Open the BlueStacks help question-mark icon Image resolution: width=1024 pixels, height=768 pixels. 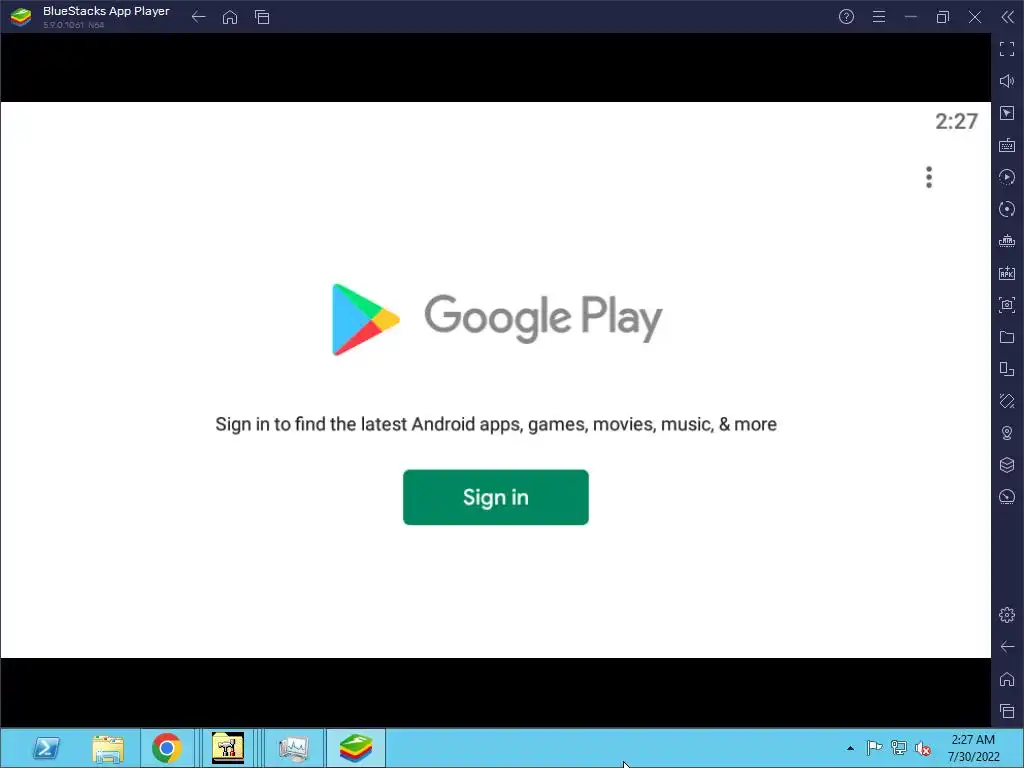click(x=846, y=17)
